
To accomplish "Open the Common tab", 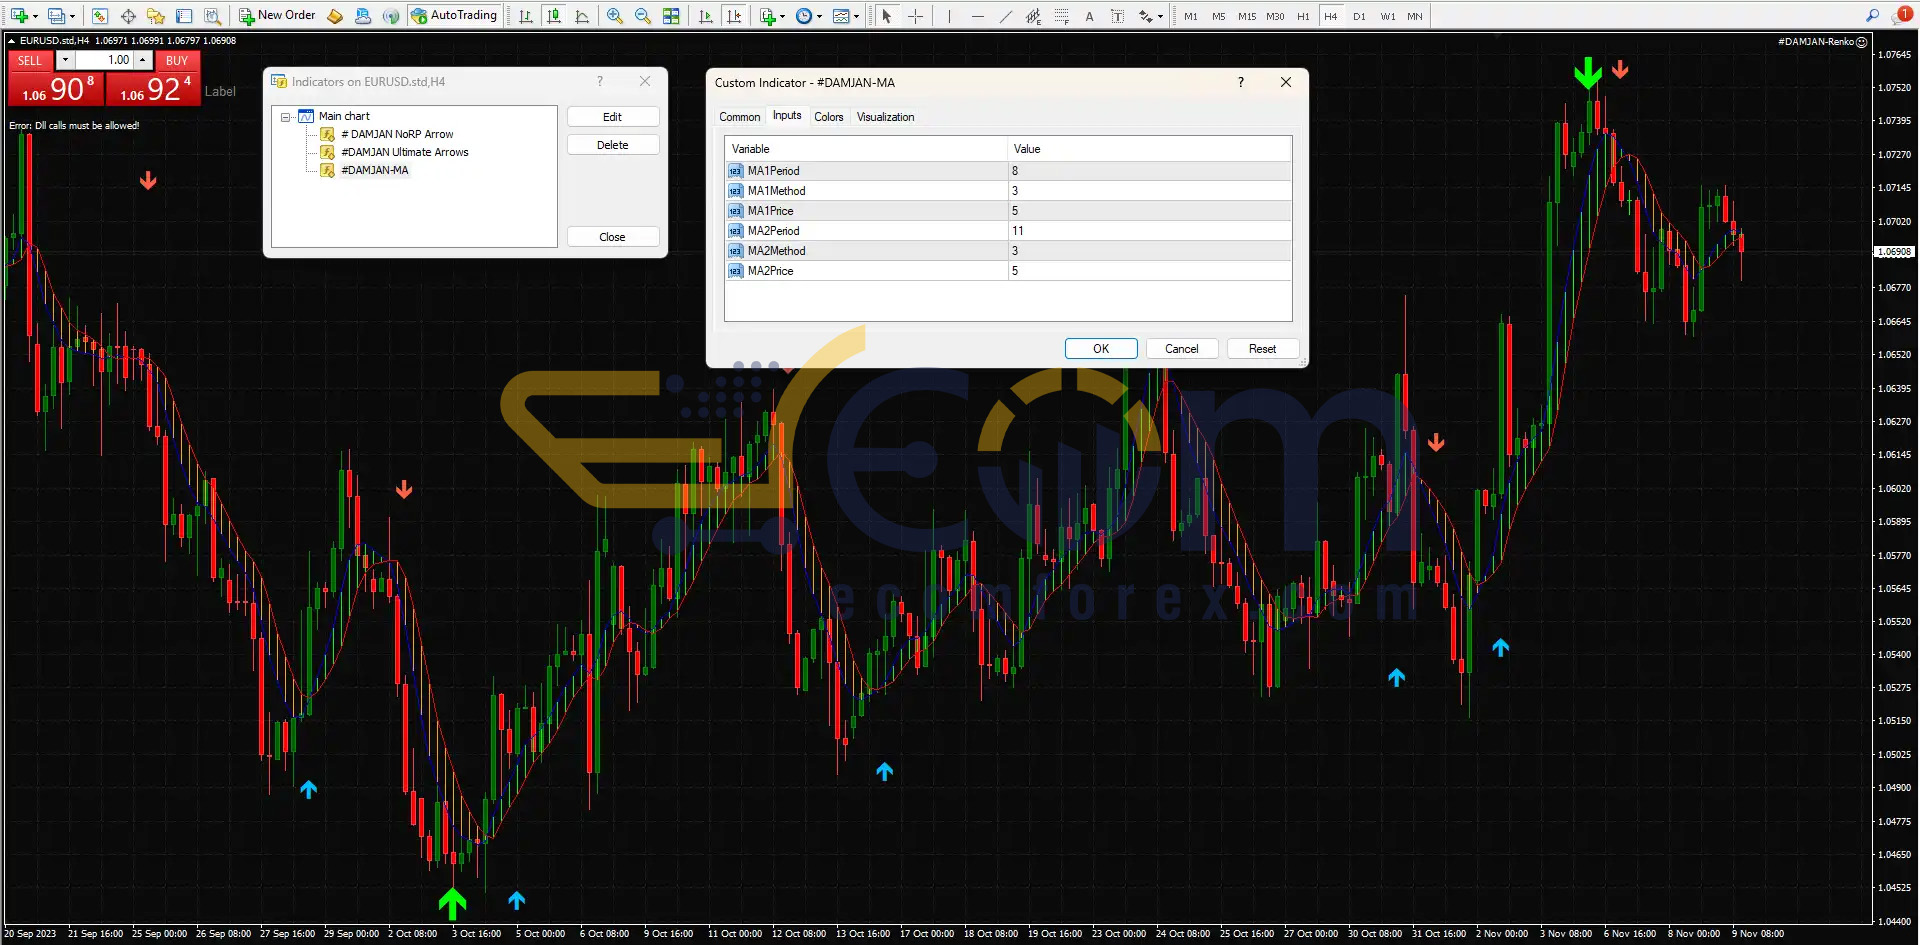I will click(x=740, y=117).
